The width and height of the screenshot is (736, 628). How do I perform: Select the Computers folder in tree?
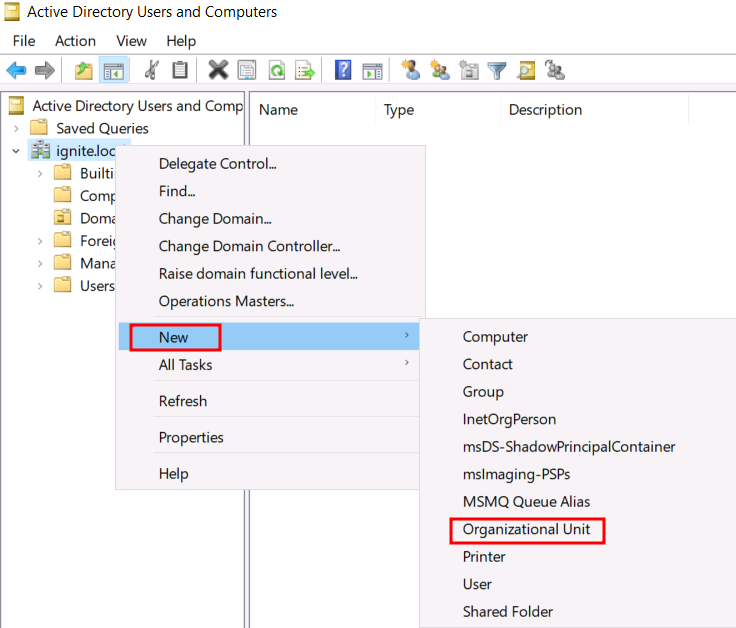pos(98,196)
